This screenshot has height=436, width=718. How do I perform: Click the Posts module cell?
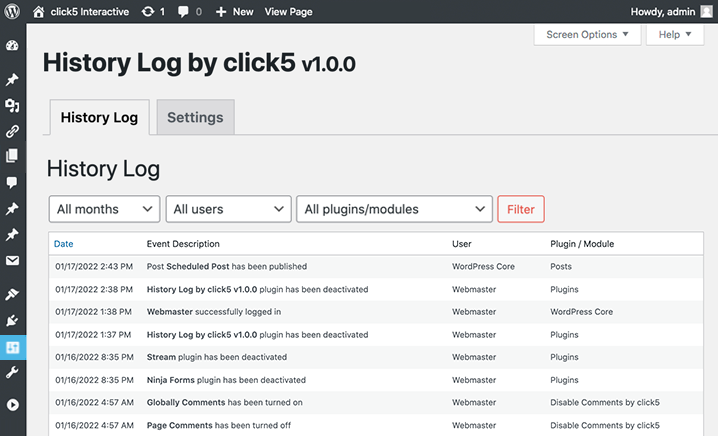tap(561, 267)
